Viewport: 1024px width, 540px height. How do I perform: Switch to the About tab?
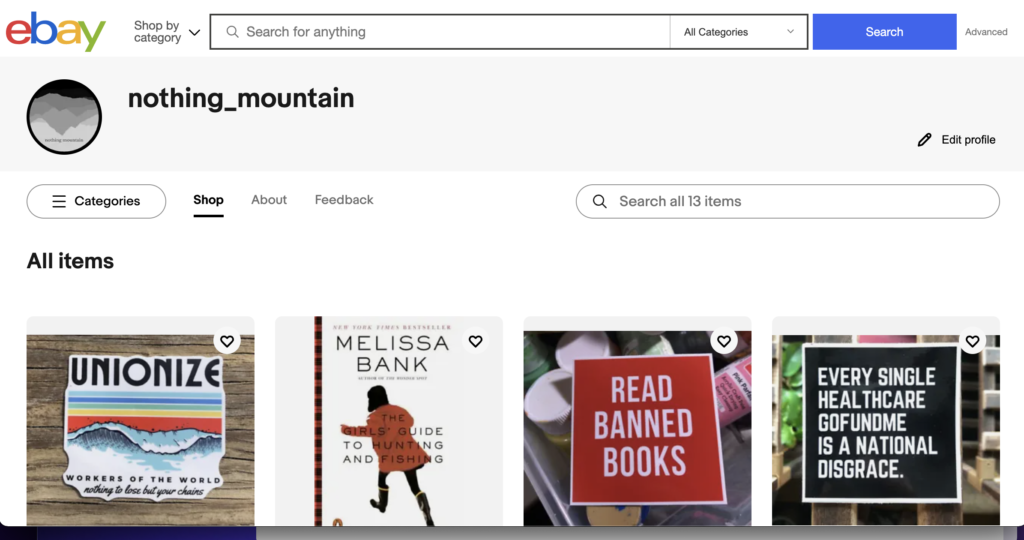pyautogui.click(x=269, y=200)
